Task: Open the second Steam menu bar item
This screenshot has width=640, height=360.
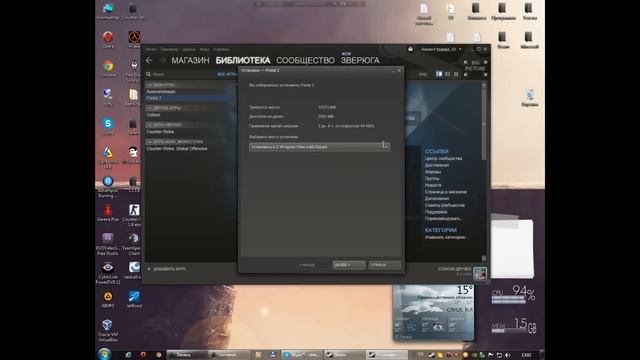Action: click(169, 49)
